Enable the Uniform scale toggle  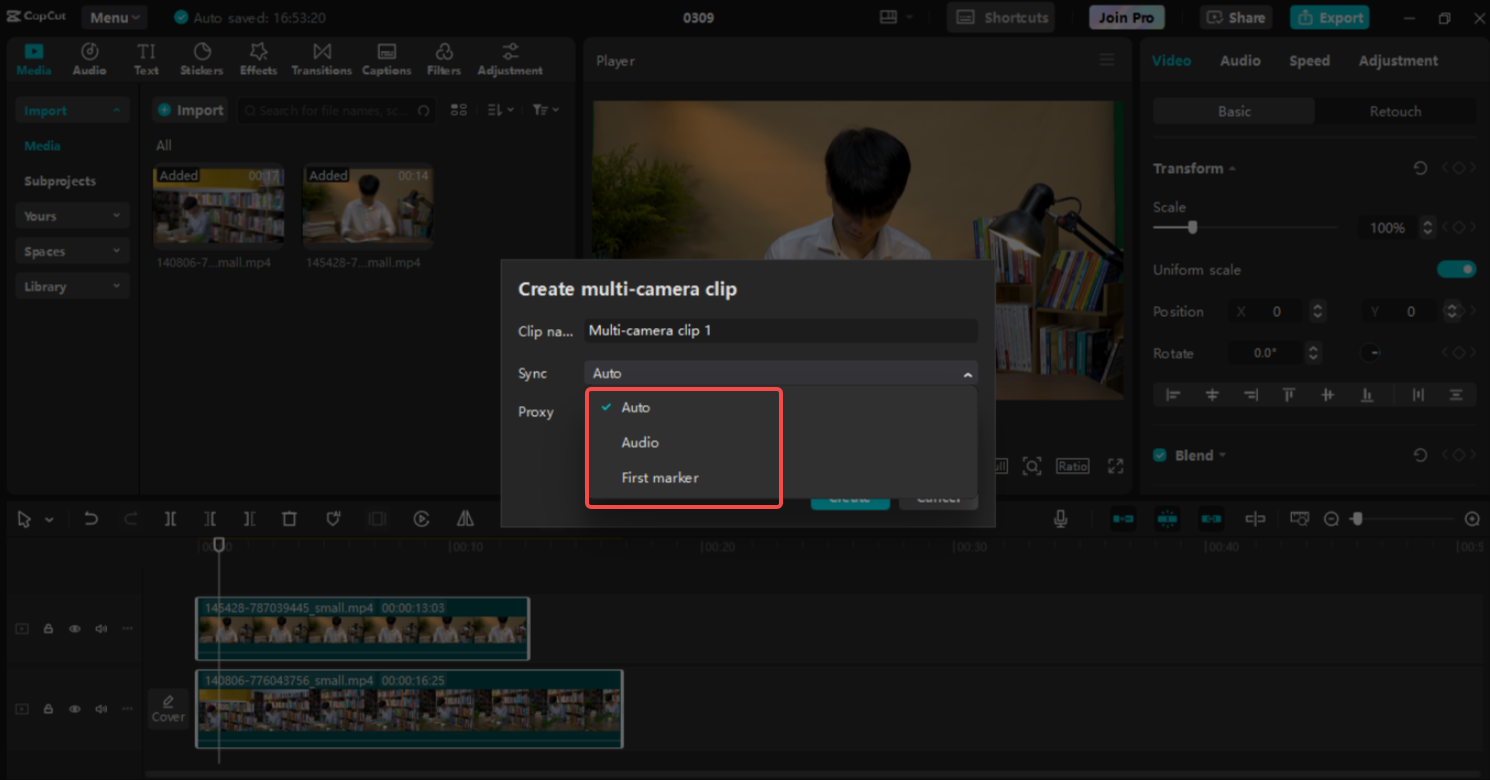[x=1457, y=269]
